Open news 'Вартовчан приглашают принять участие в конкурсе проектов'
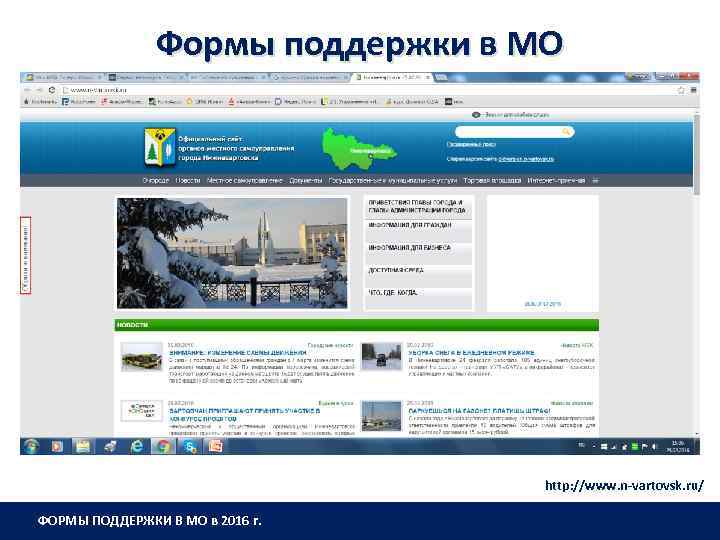Screen dimensions: 720x540 (244, 415)
